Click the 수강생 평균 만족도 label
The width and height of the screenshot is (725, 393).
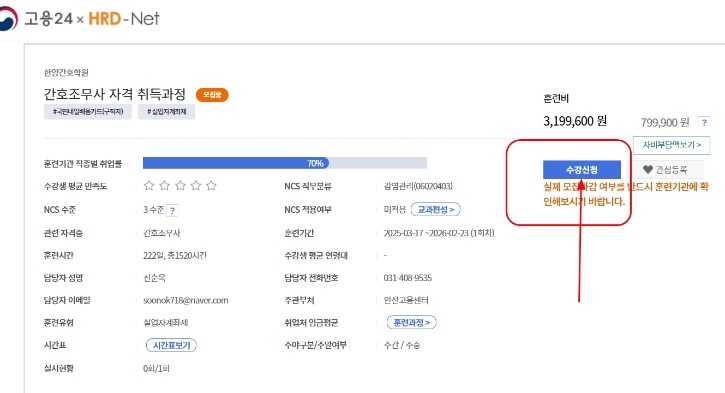click(75, 186)
